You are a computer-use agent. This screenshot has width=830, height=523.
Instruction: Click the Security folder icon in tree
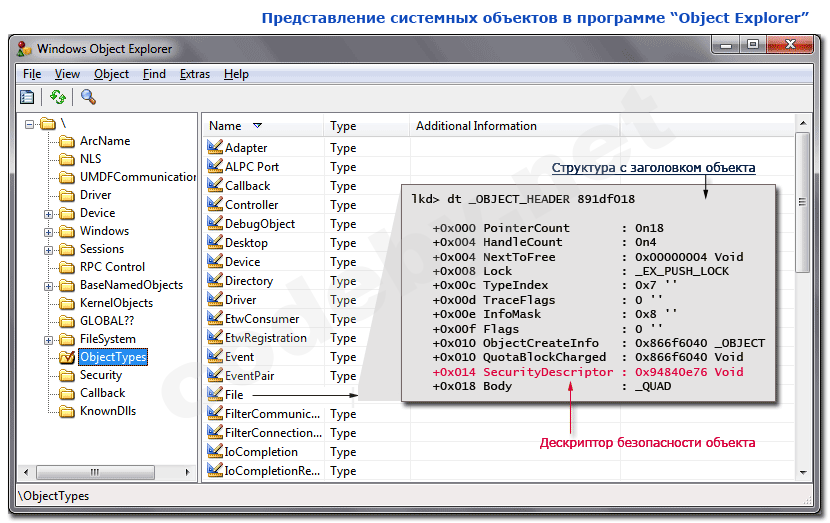point(67,375)
